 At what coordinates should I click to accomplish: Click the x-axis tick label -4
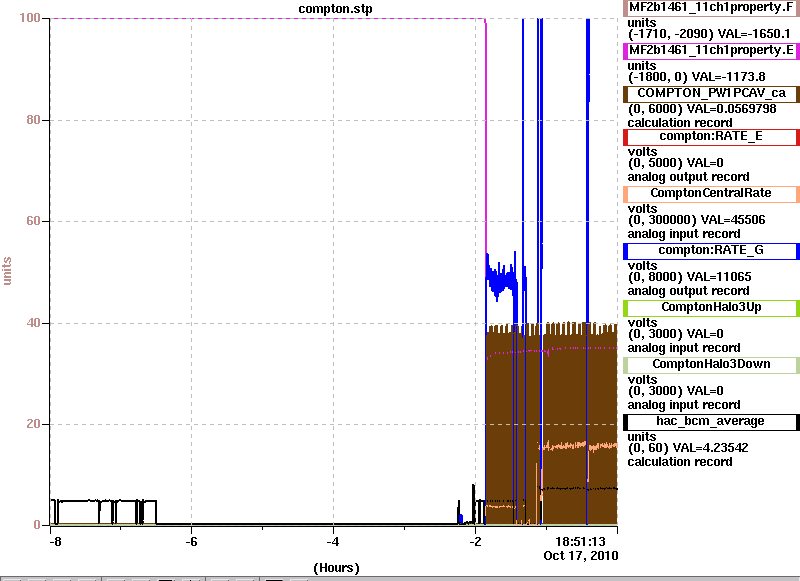[x=333, y=542]
